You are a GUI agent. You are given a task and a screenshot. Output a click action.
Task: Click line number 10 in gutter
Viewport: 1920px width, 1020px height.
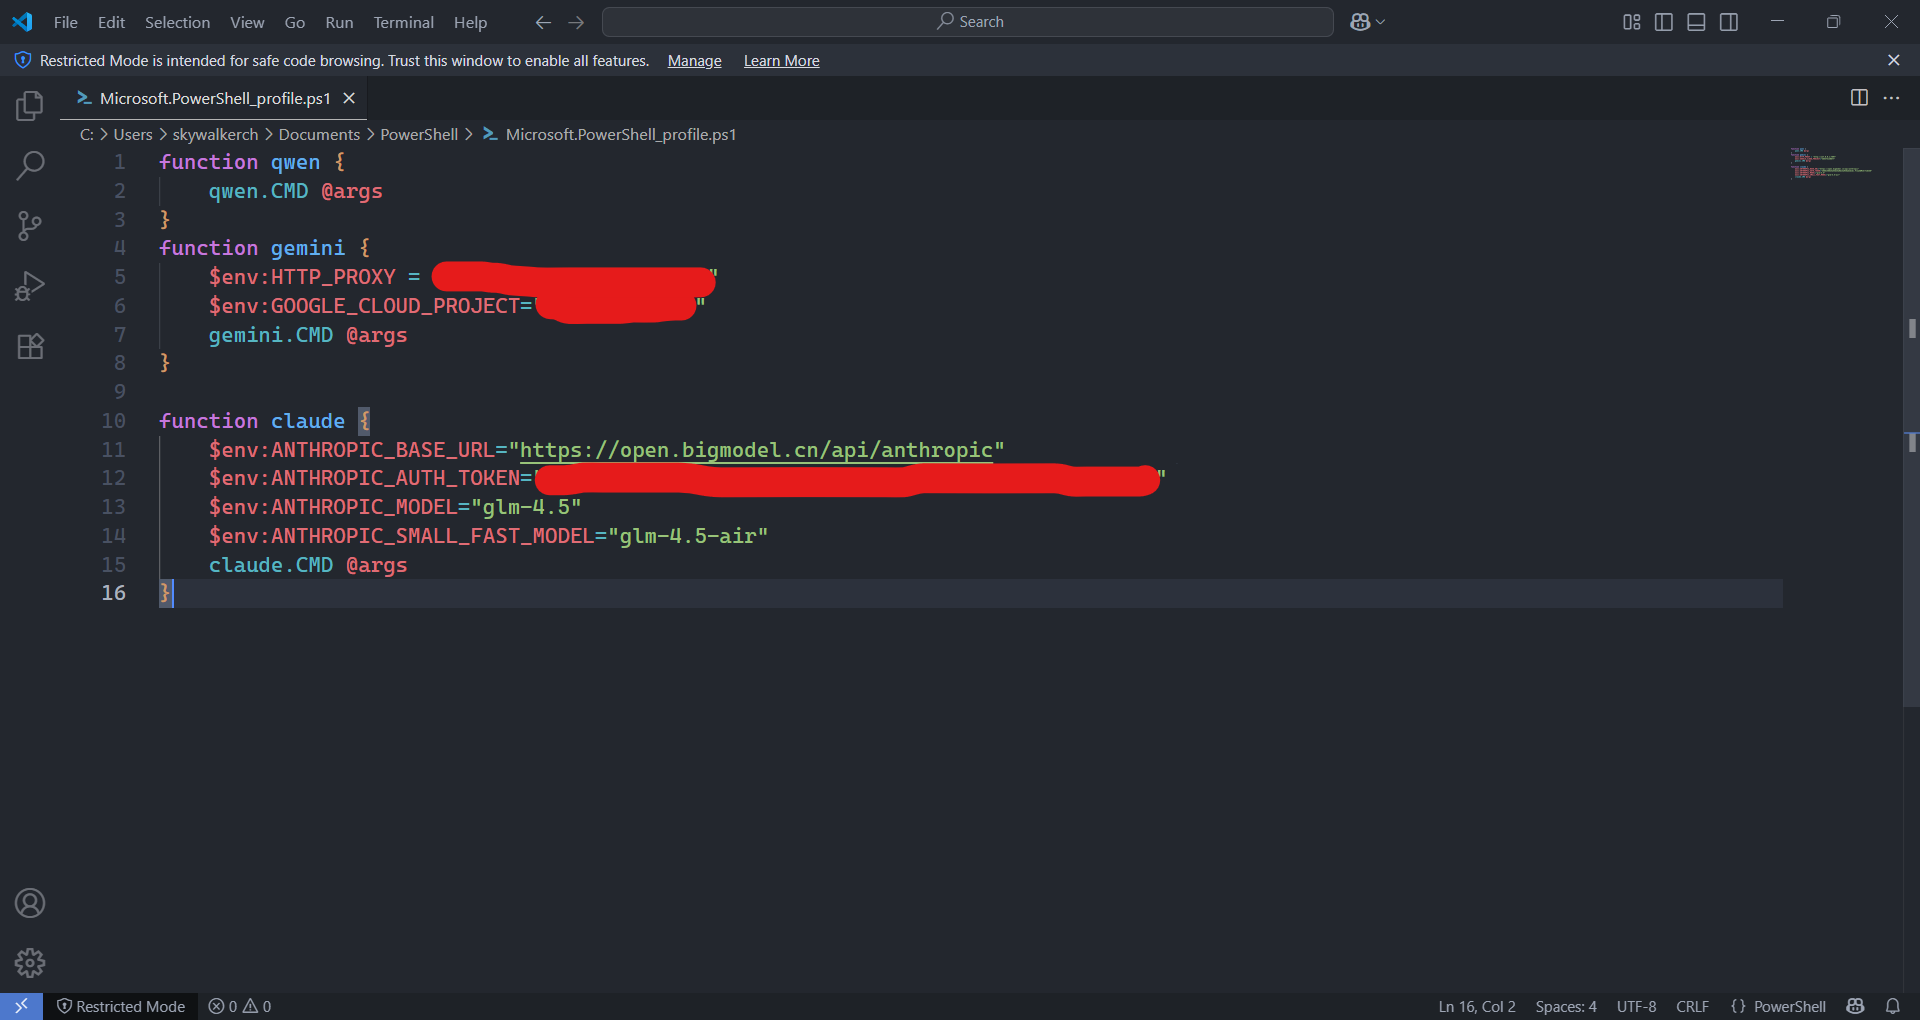[x=113, y=421]
